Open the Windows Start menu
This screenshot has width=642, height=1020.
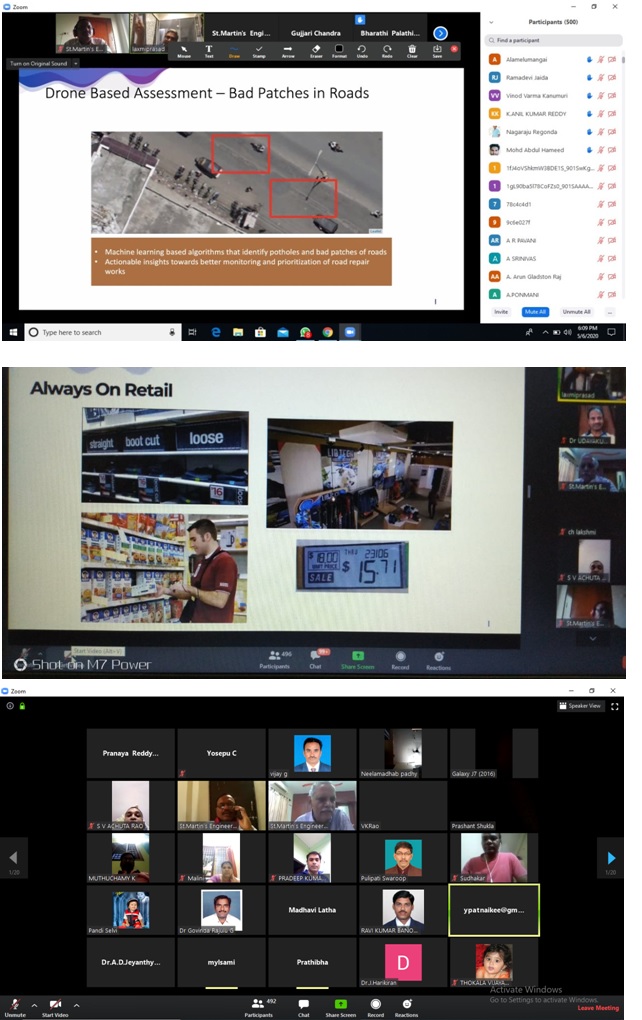13,332
